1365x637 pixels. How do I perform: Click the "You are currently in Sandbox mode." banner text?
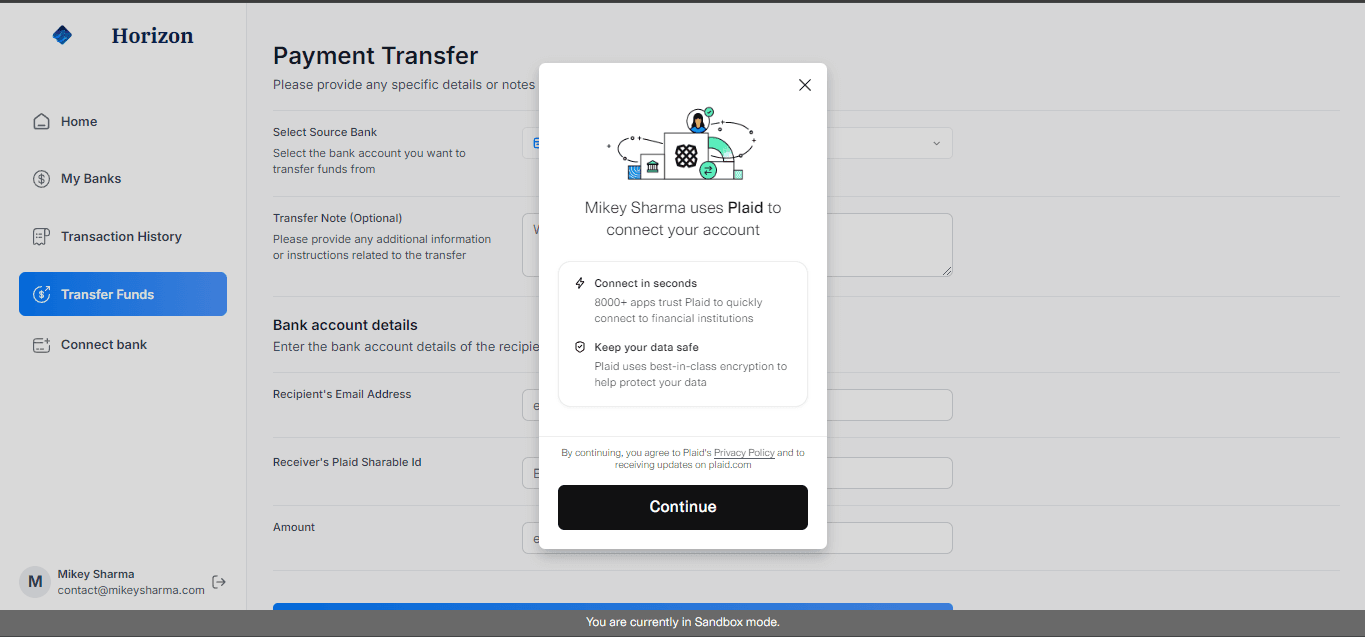coord(683,622)
